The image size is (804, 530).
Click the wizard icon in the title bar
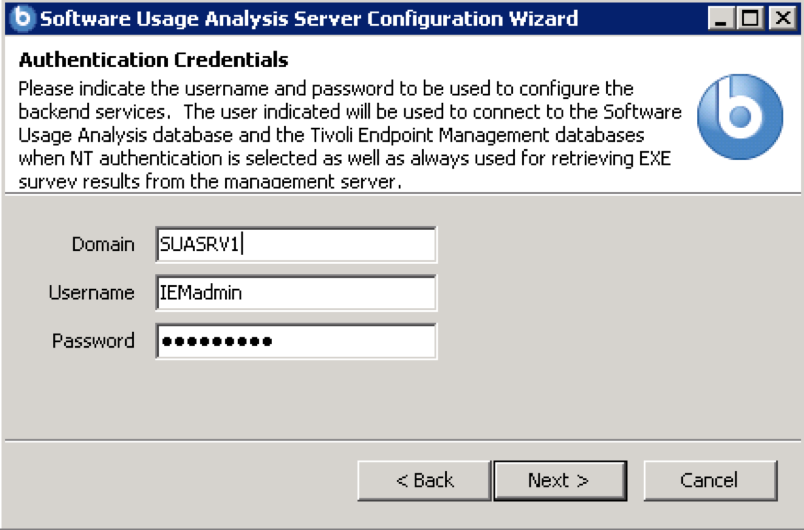pyautogui.click(x=21, y=18)
